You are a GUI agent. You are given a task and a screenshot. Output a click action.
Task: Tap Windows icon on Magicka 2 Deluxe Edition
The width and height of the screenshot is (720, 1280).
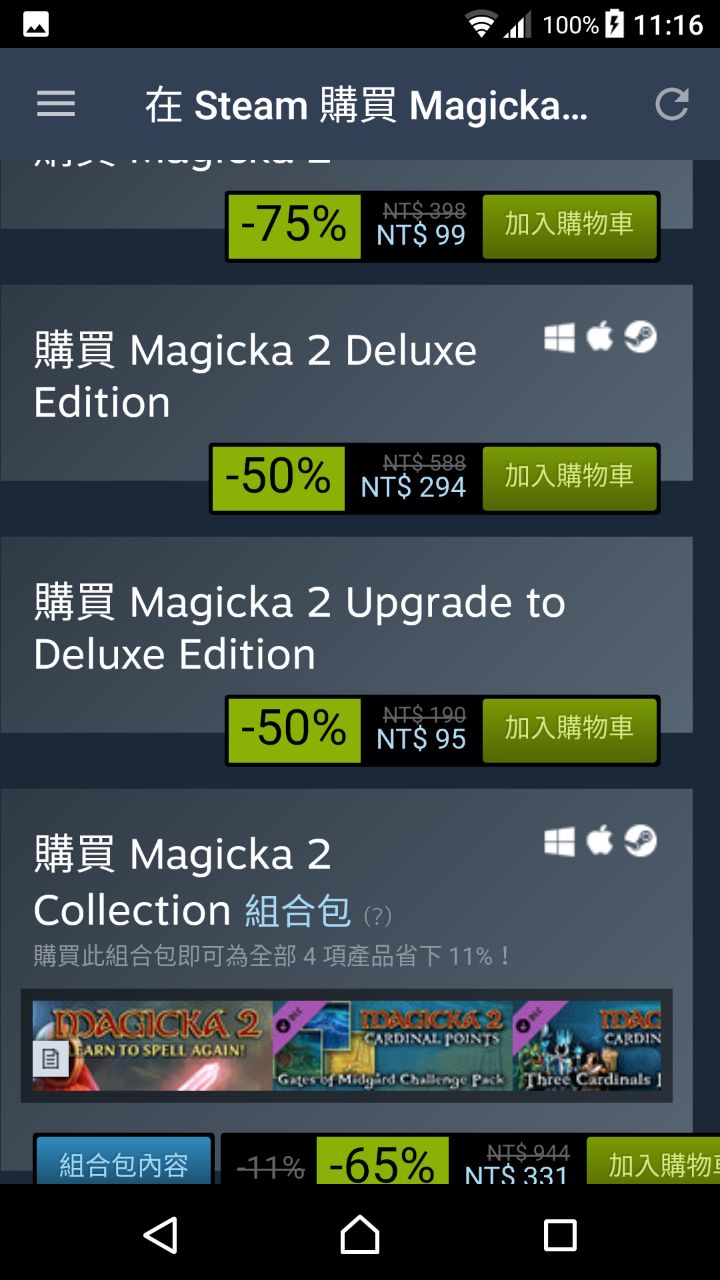560,339
